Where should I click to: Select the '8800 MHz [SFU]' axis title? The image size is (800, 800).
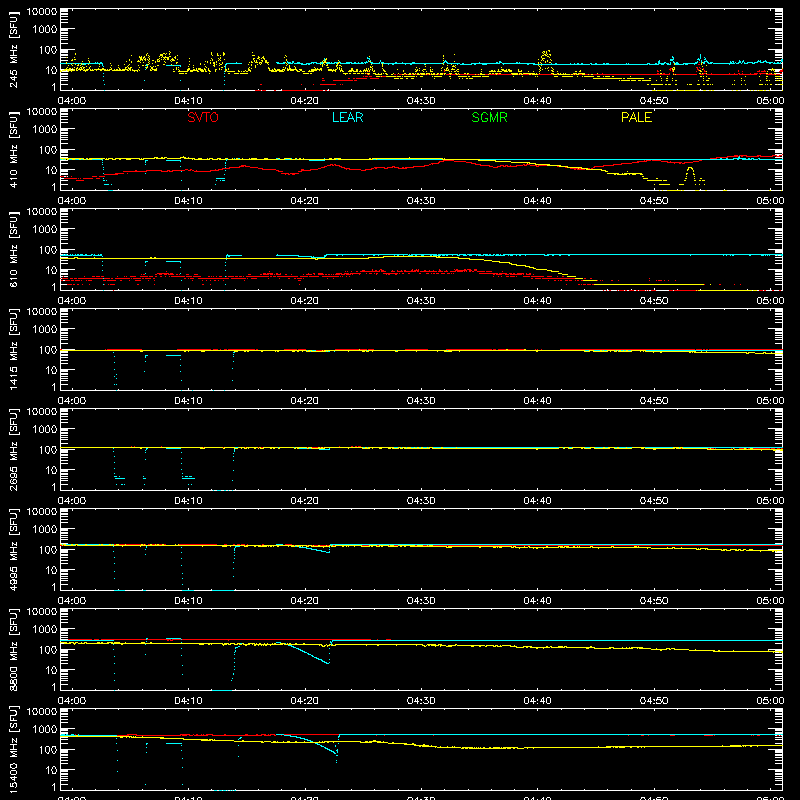click(x=13, y=649)
